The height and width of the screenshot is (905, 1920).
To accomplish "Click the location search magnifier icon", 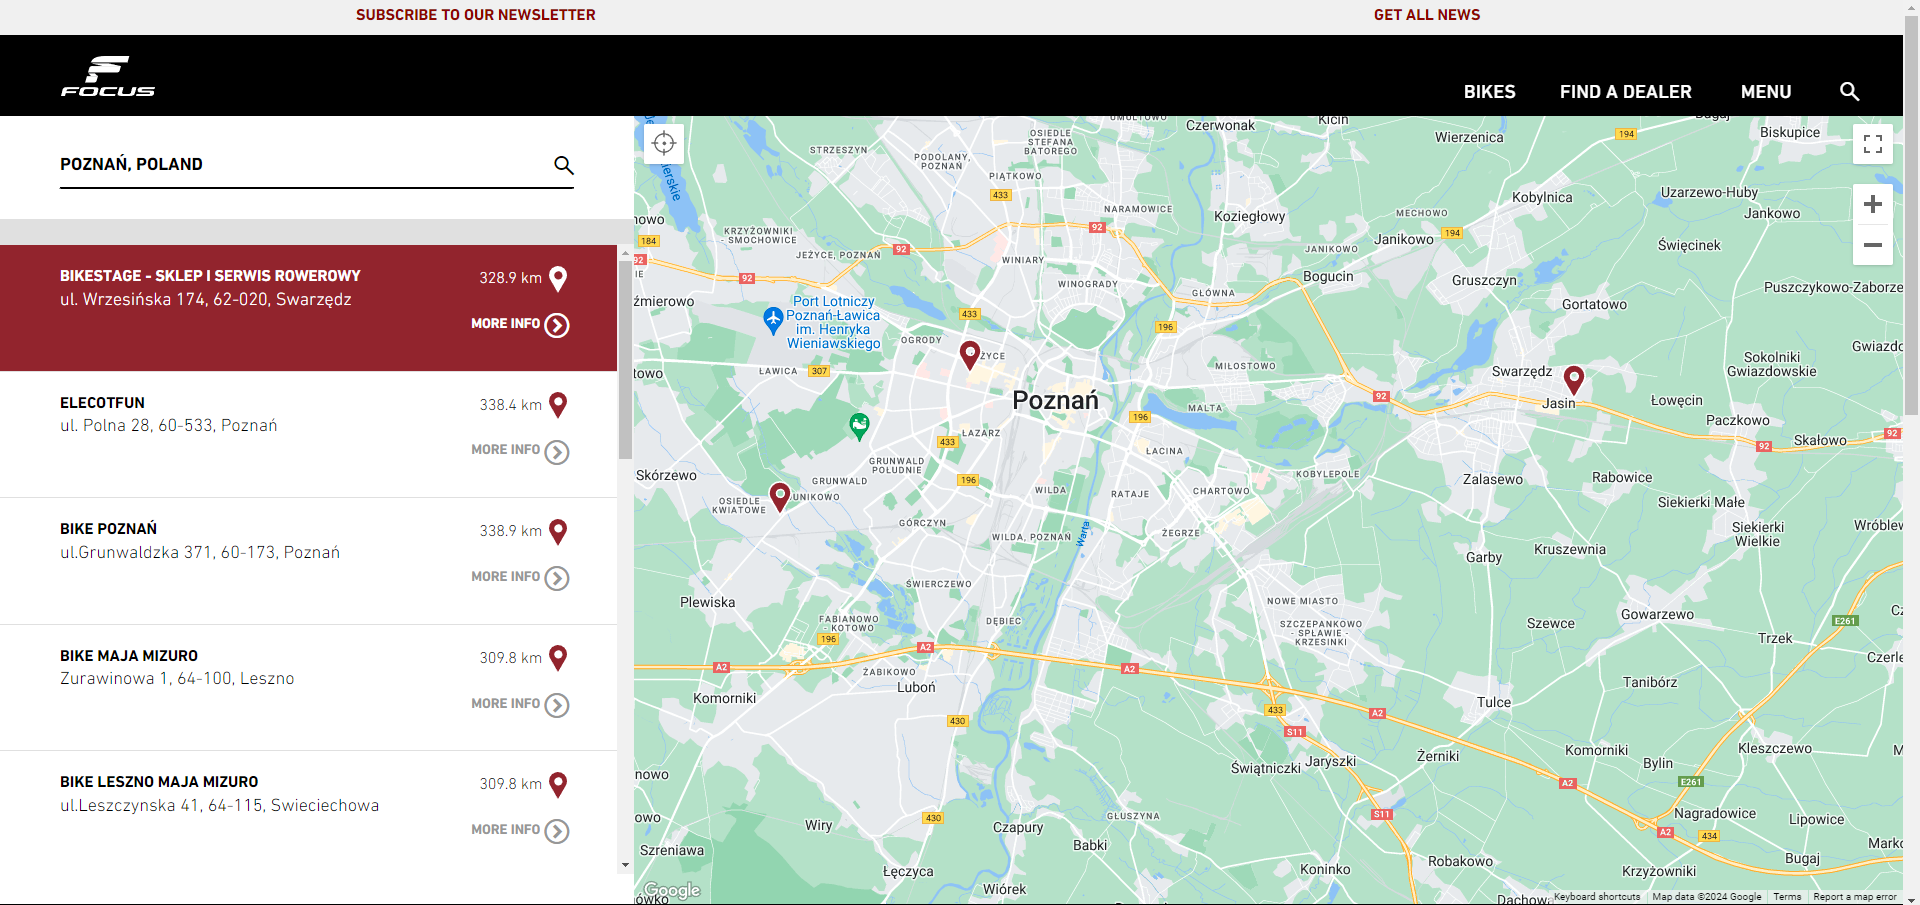I will (x=564, y=165).
